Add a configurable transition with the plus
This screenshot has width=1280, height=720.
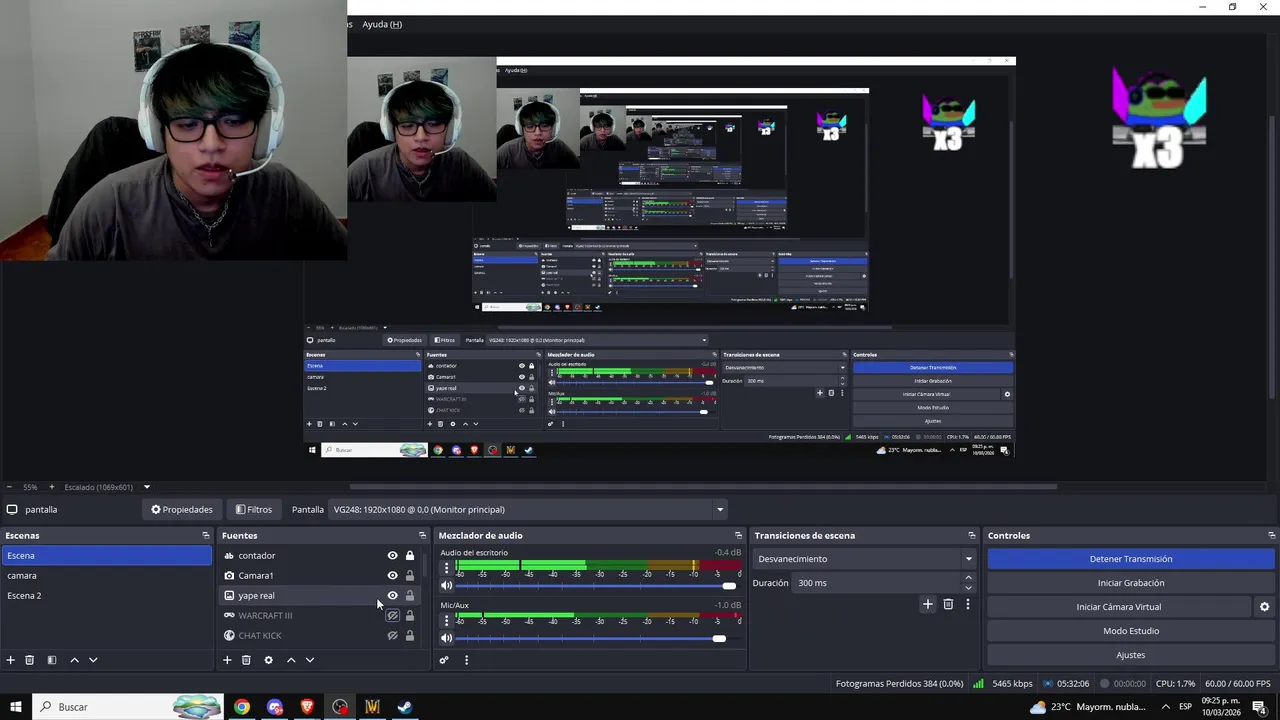pyautogui.click(x=928, y=604)
